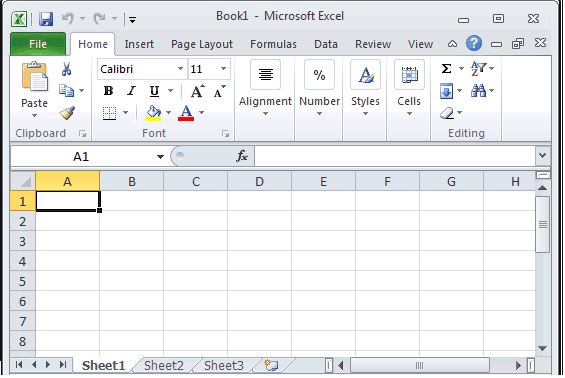Image resolution: width=565 pixels, height=378 pixels.
Task: Switch to the Page Layout tab
Action: 202,44
